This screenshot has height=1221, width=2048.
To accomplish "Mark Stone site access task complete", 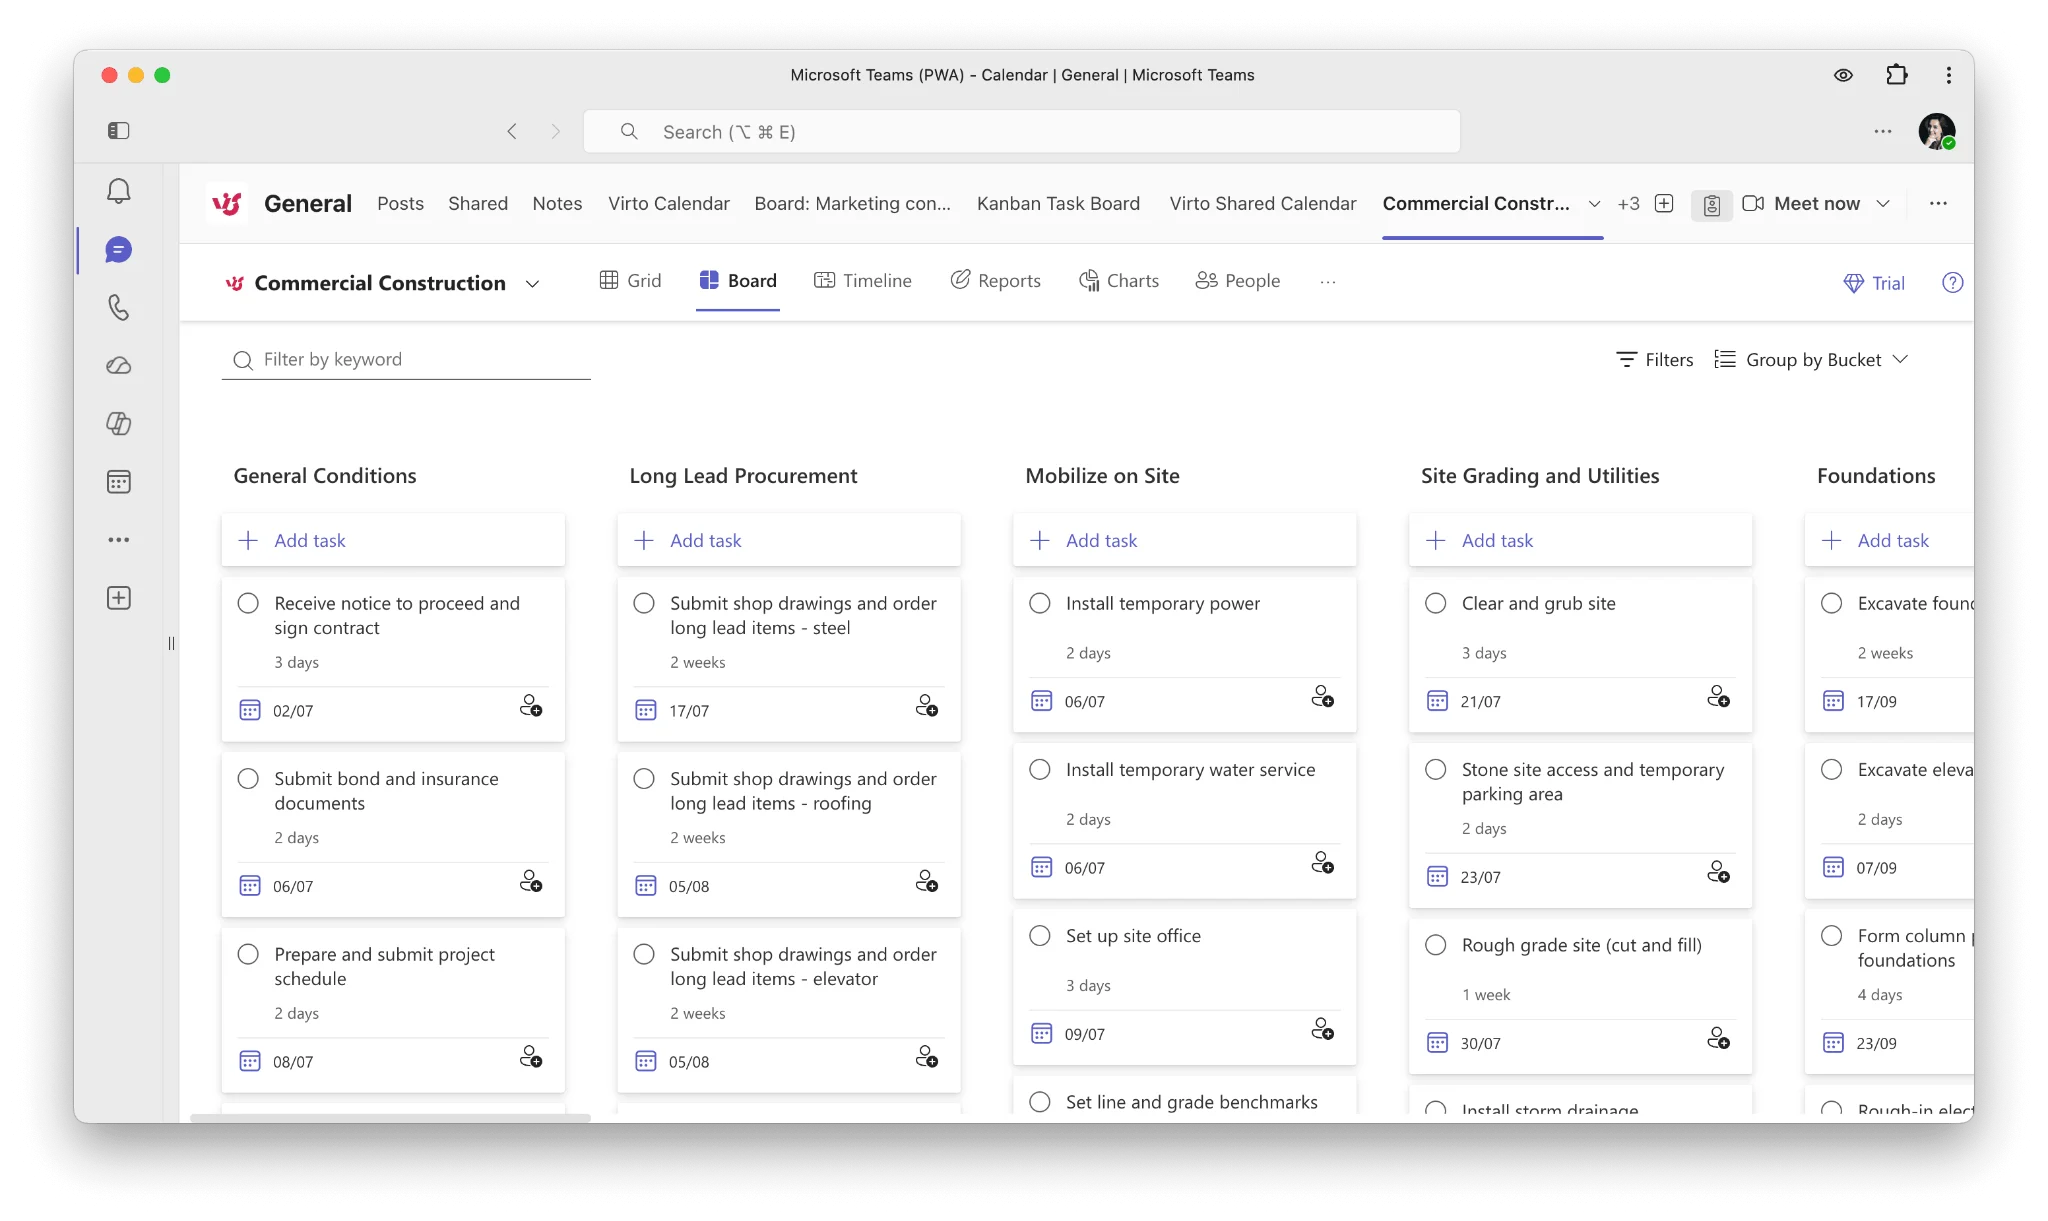I will pos(1436,769).
